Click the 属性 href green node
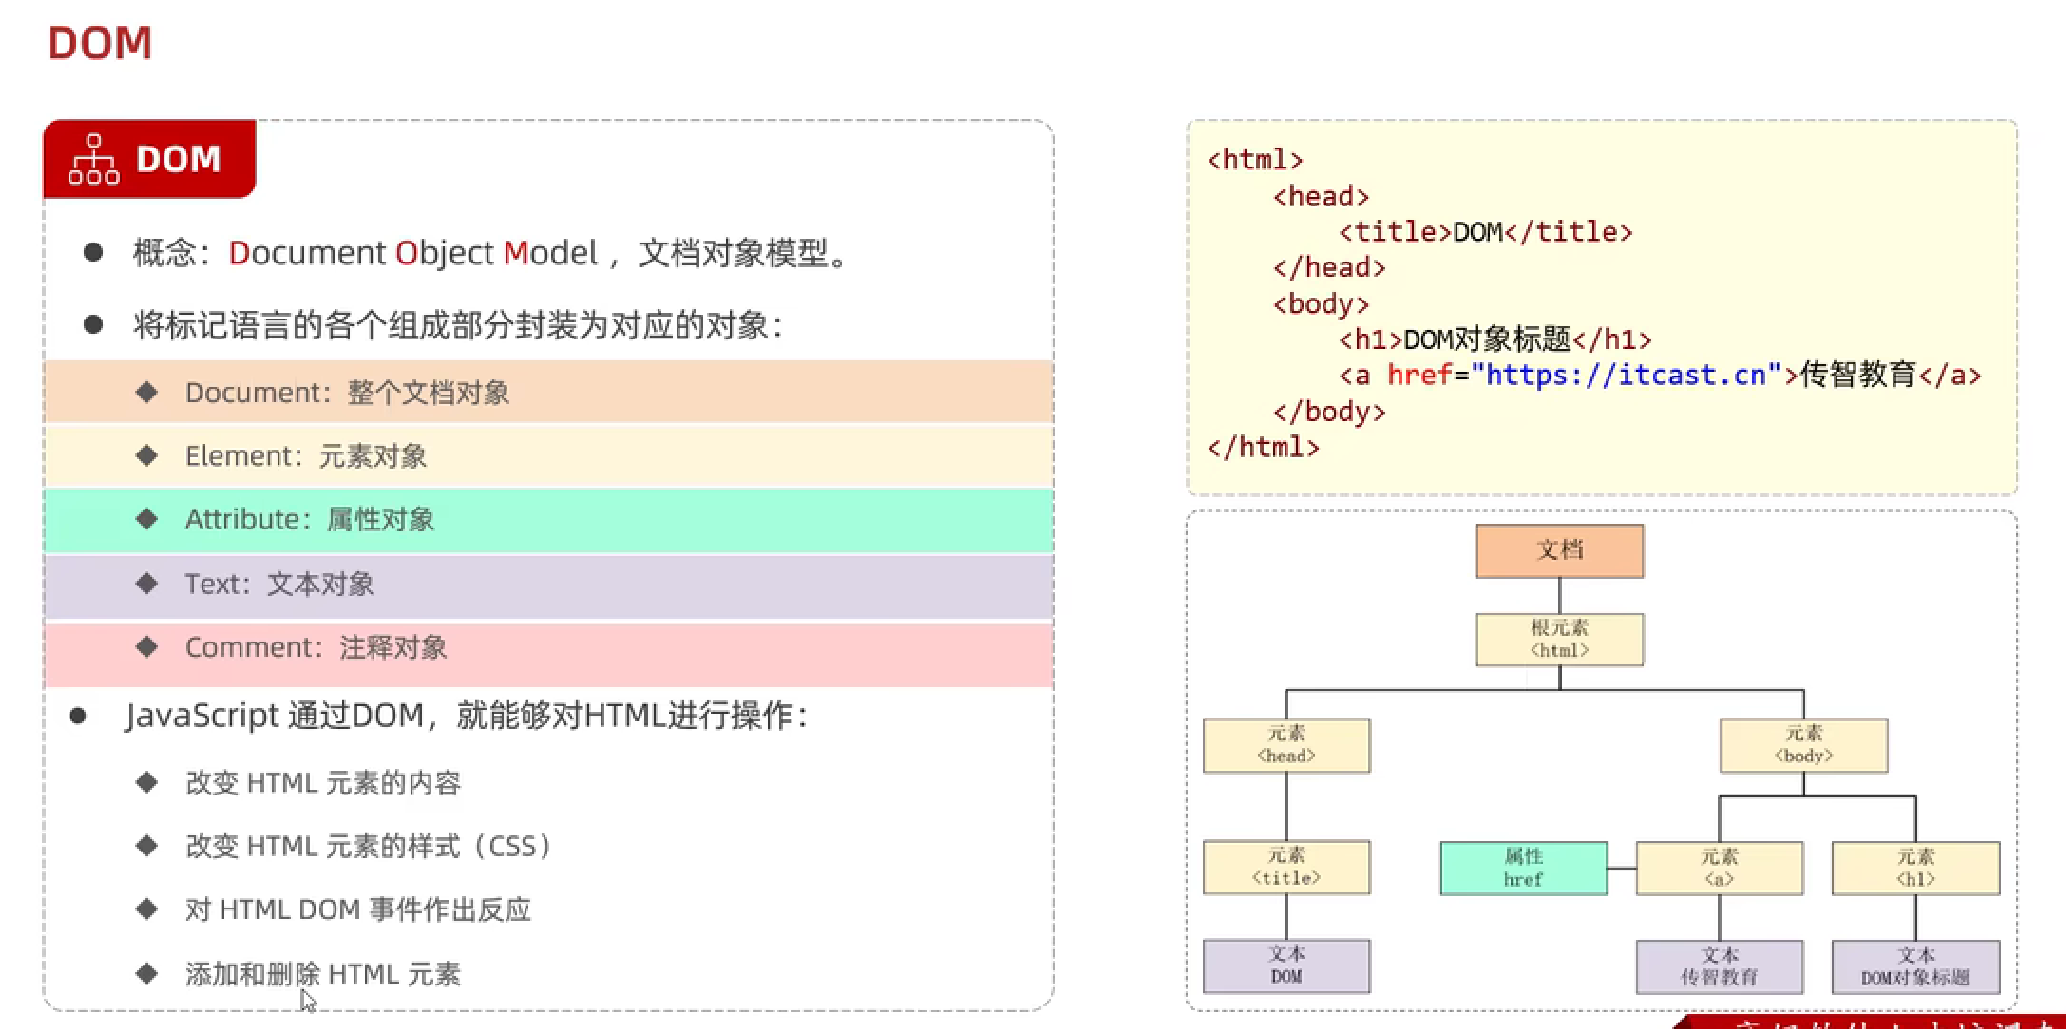This screenshot has width=2066, height=1029. (1523, 868)
